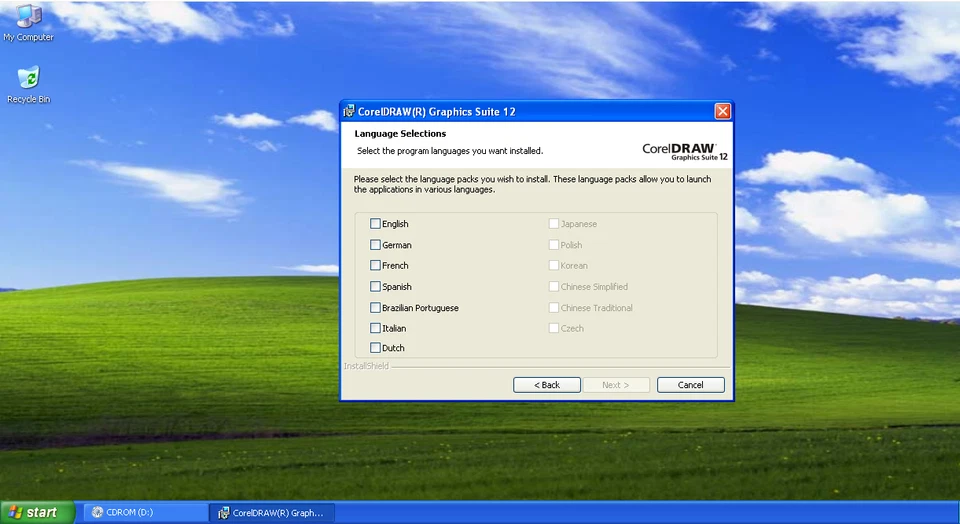Click the disabled Polish checkbox
Screen dimensions: 960x524
pyautogui.click(x=553, y=245)
